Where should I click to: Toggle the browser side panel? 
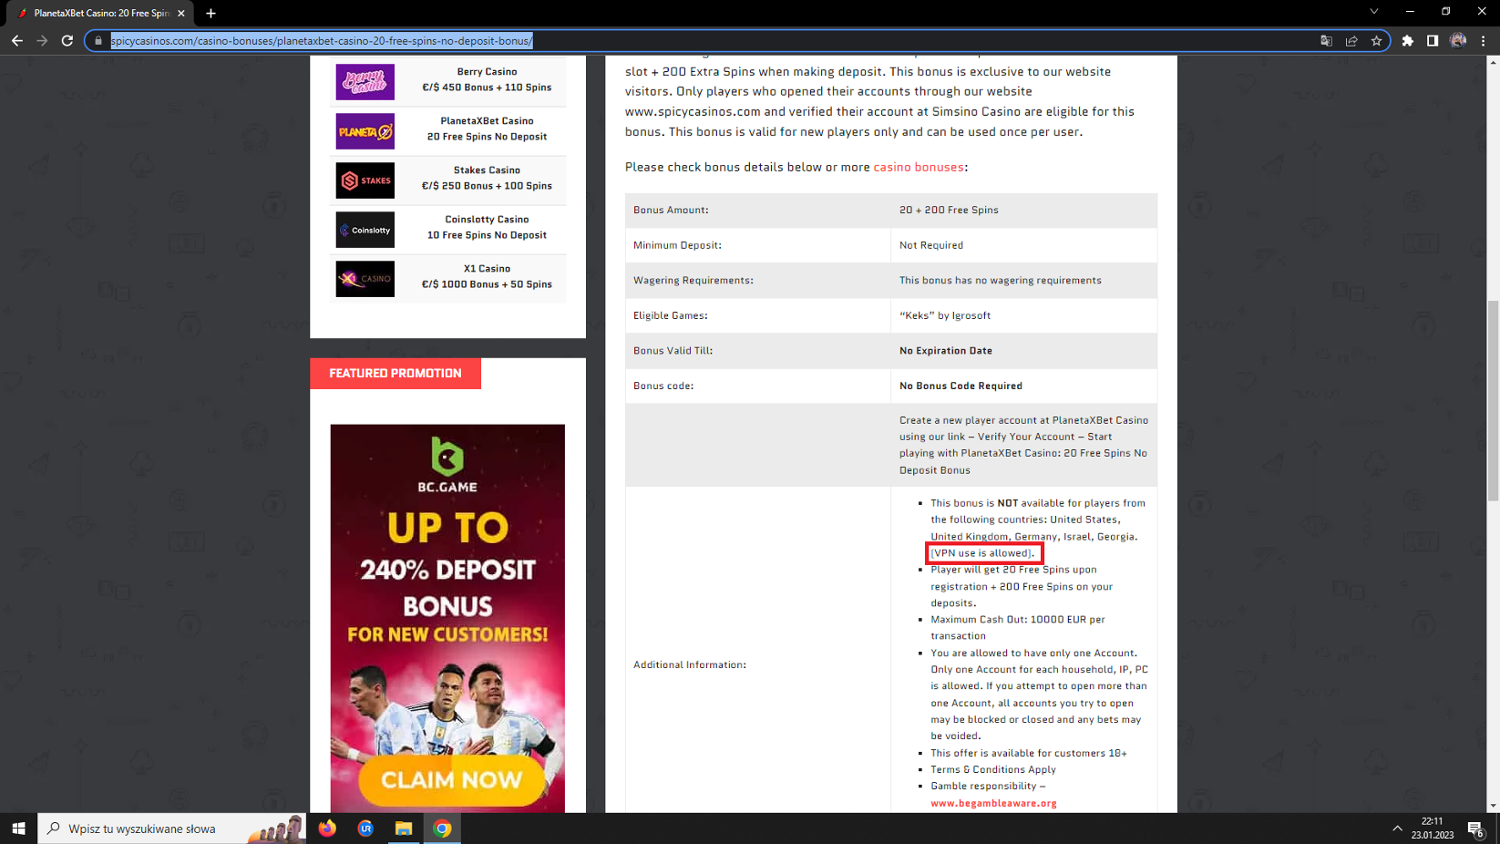point(1432,41)
